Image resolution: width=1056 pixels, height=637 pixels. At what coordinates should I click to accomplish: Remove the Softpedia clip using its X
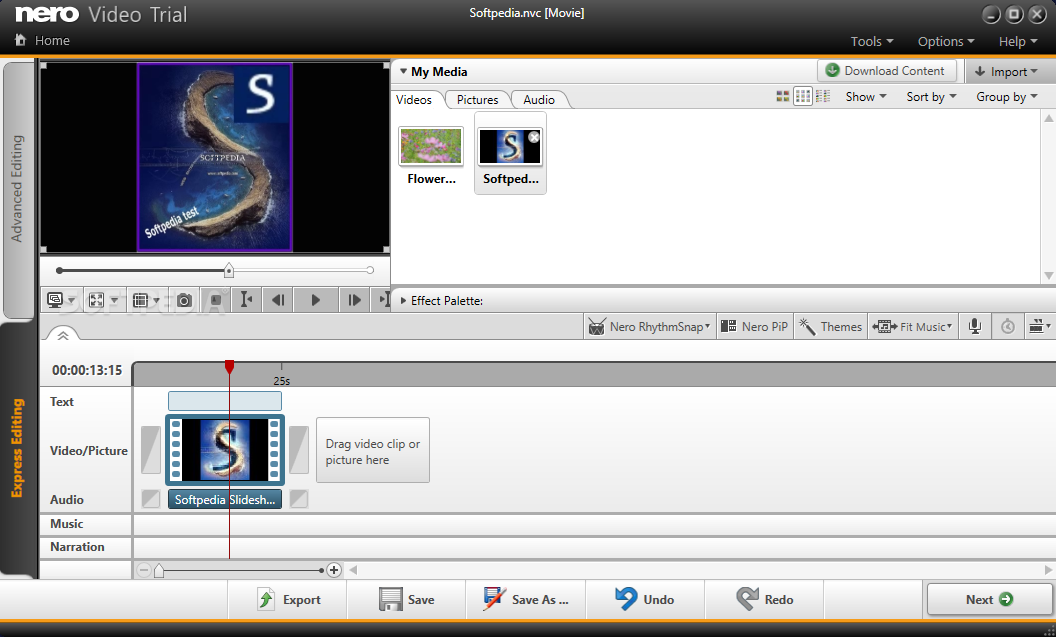coord(533,137)
